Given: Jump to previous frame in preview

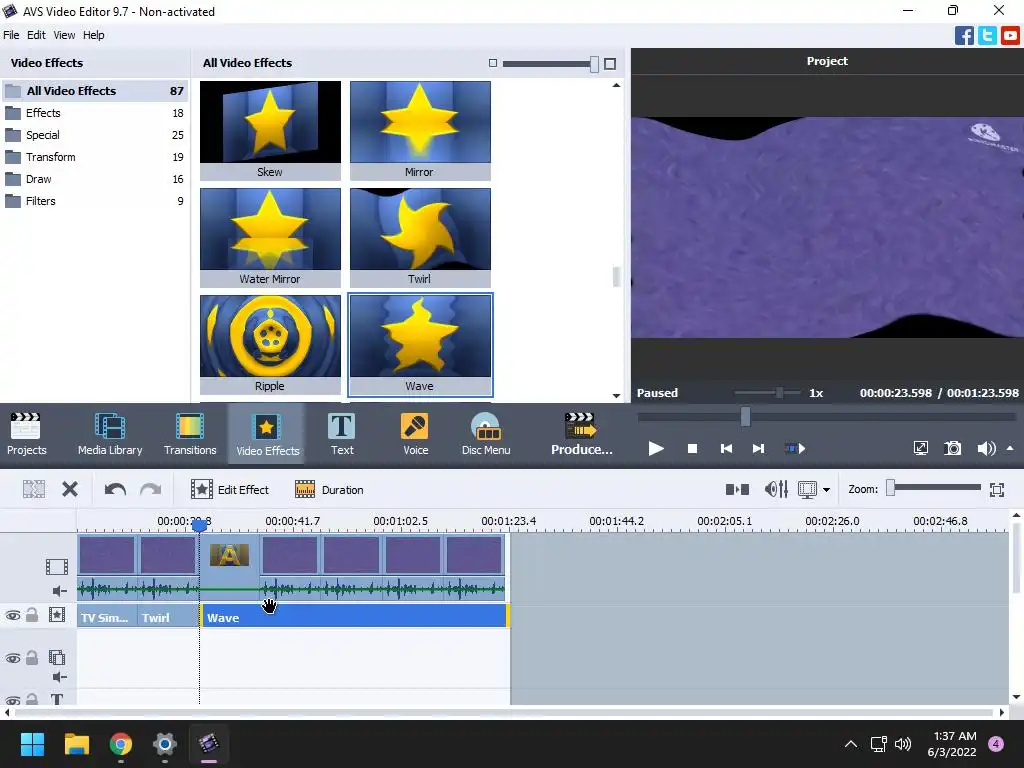Looking at the screenshot, I should [x=726, y=449].
